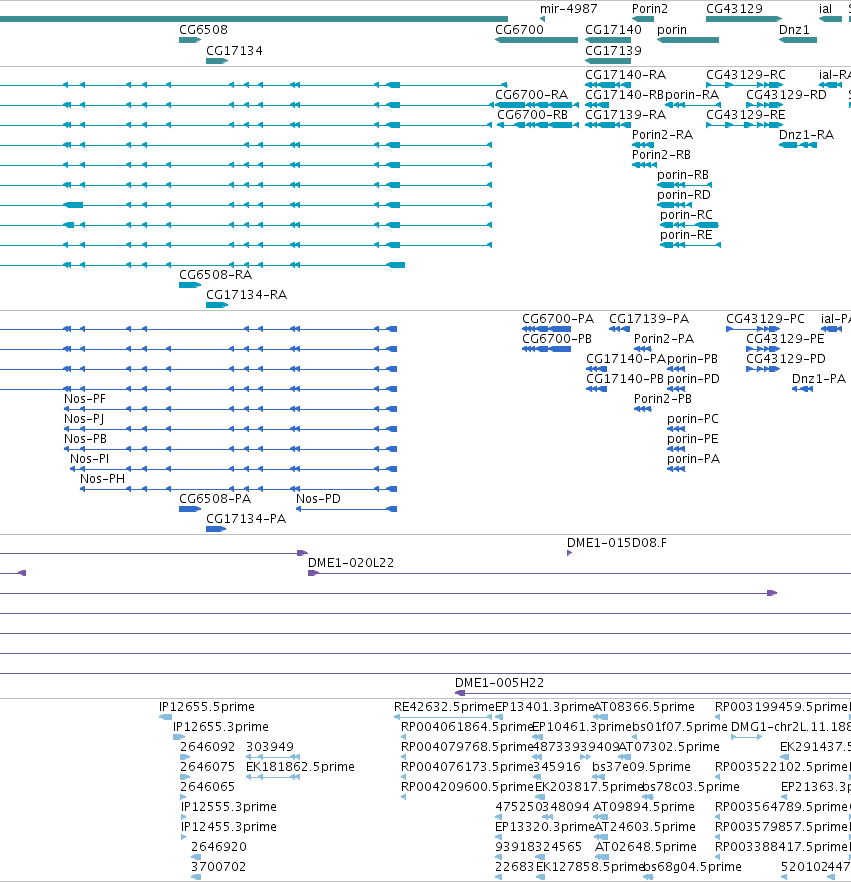The width and height of the screenshot is (851, 882).
Task: Click the 303949 EST label
Action: pos(270,747)
